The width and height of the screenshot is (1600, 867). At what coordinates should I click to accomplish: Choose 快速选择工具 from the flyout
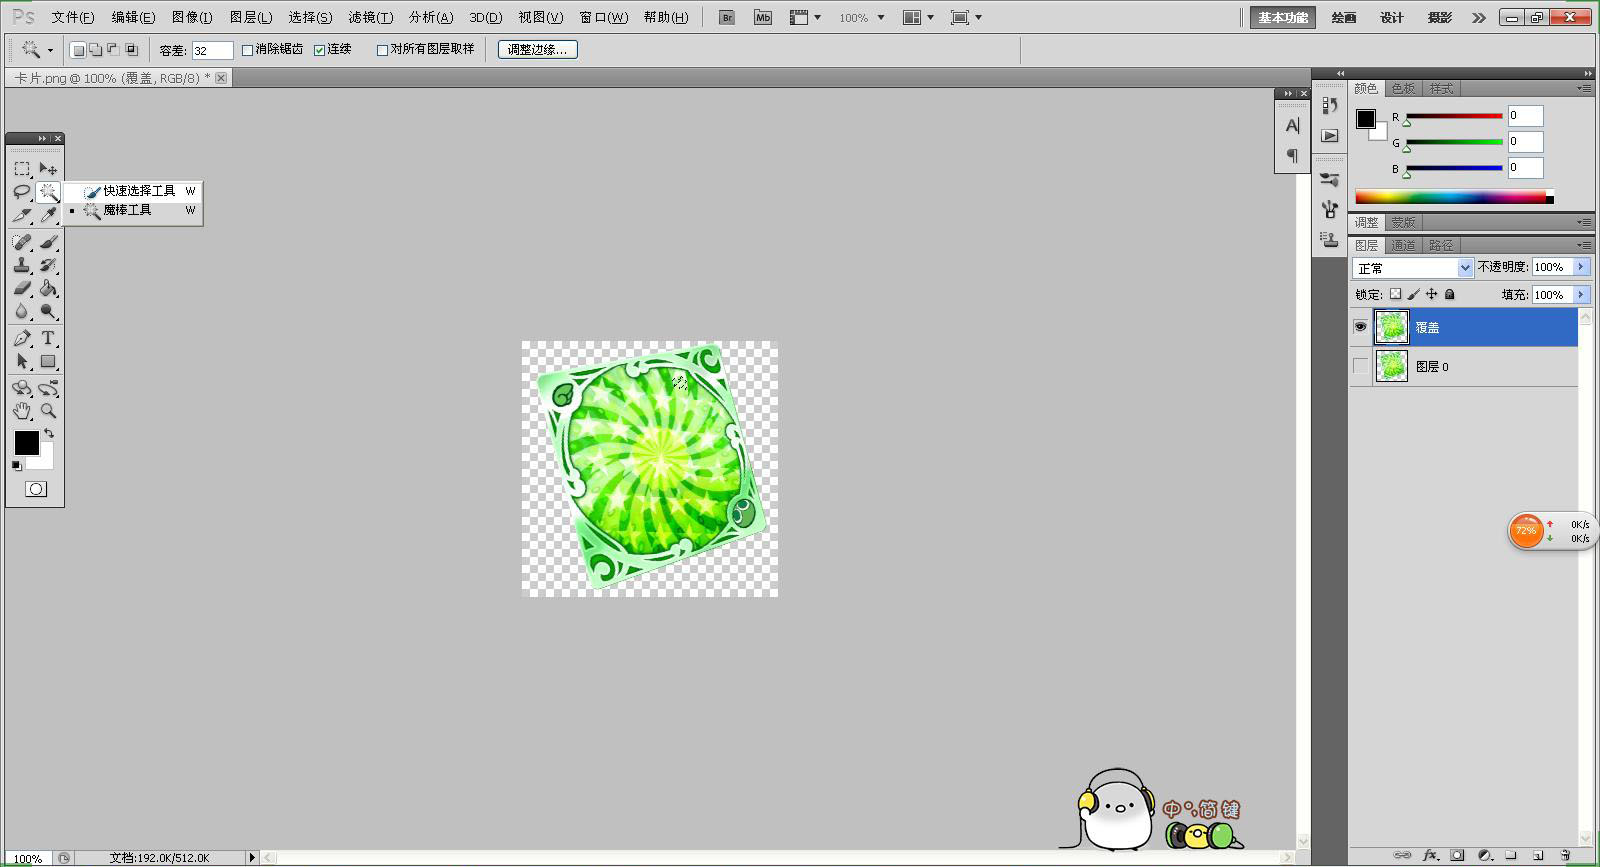pos(134,190)
